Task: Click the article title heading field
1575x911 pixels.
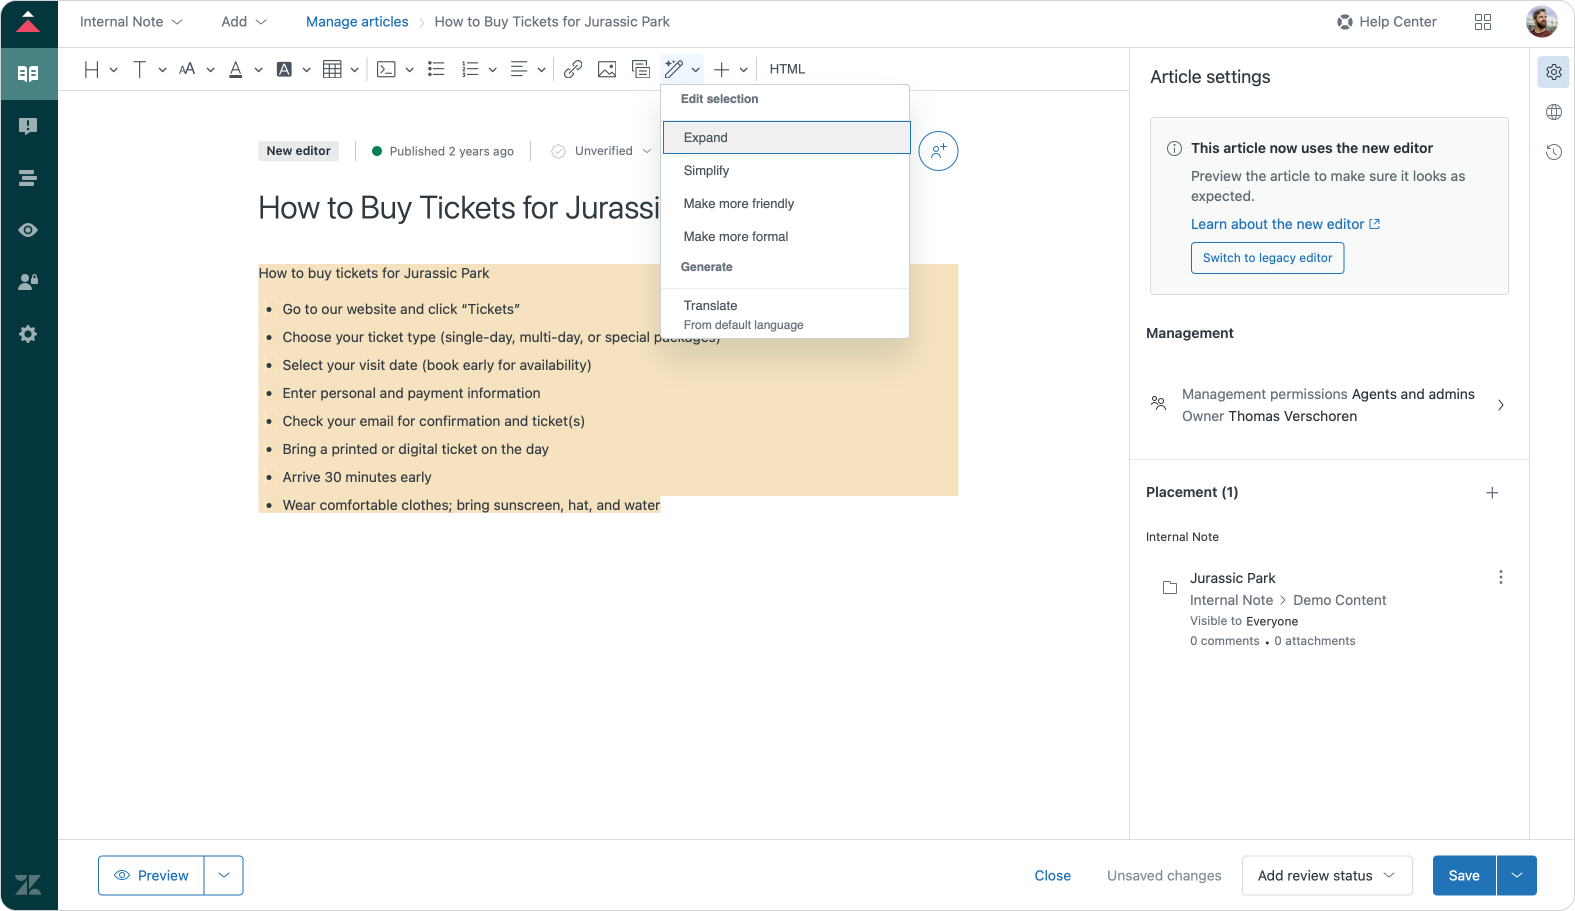Action: pyautogui.click(x=459, y=208)
